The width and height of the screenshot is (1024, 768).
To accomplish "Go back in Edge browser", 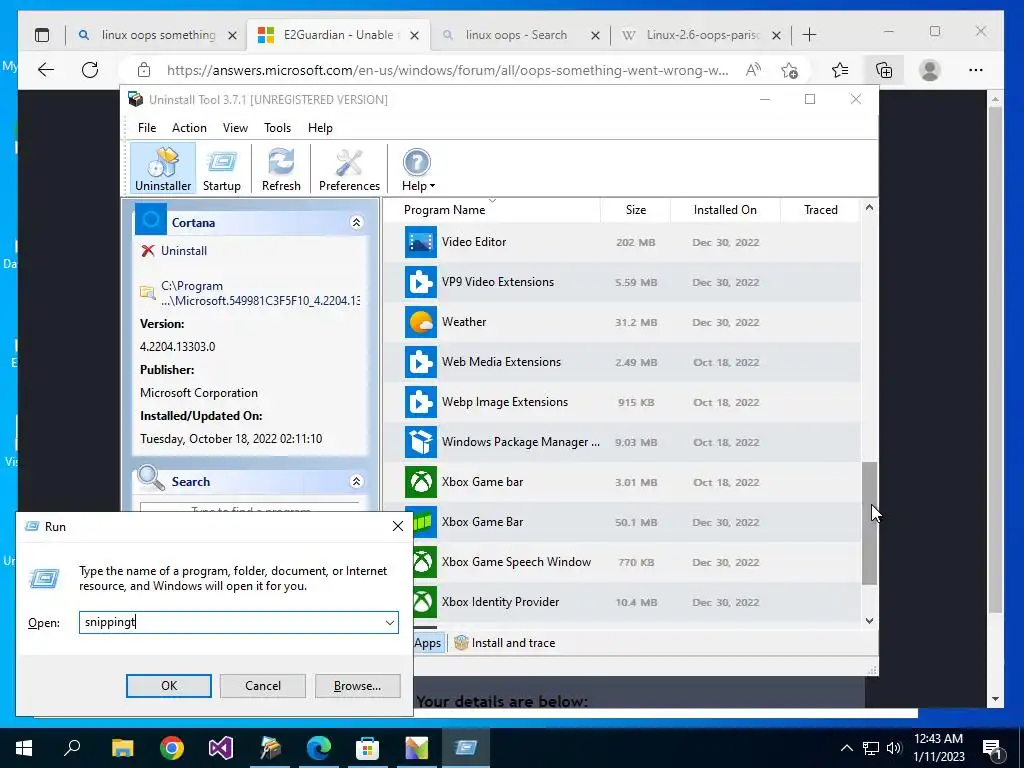I will click(x=46, y=70).
